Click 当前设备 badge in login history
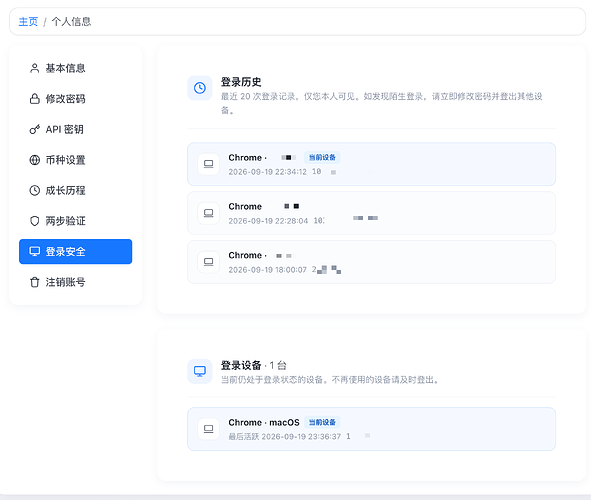Viewport: 591px width, 500px height. coord(322,157)
